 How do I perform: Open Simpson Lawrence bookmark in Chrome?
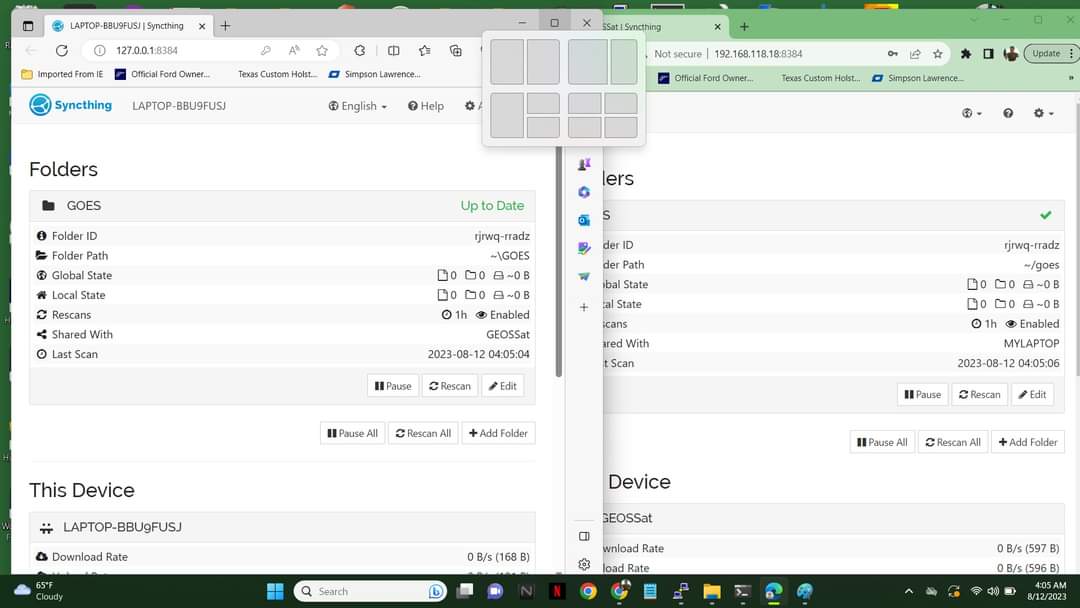918,78
